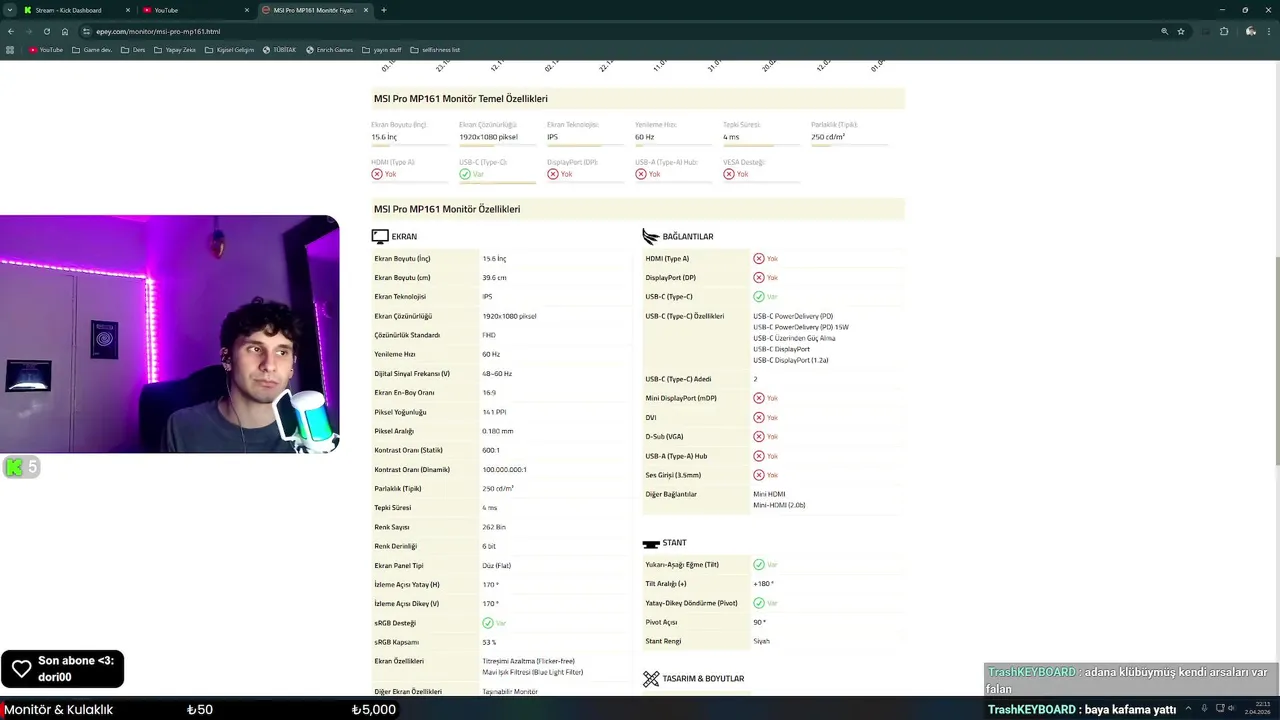Expand the yayın stuff bookmark folder
The height and width of the screenshot is (720, 1280).
tap(382, 49)
